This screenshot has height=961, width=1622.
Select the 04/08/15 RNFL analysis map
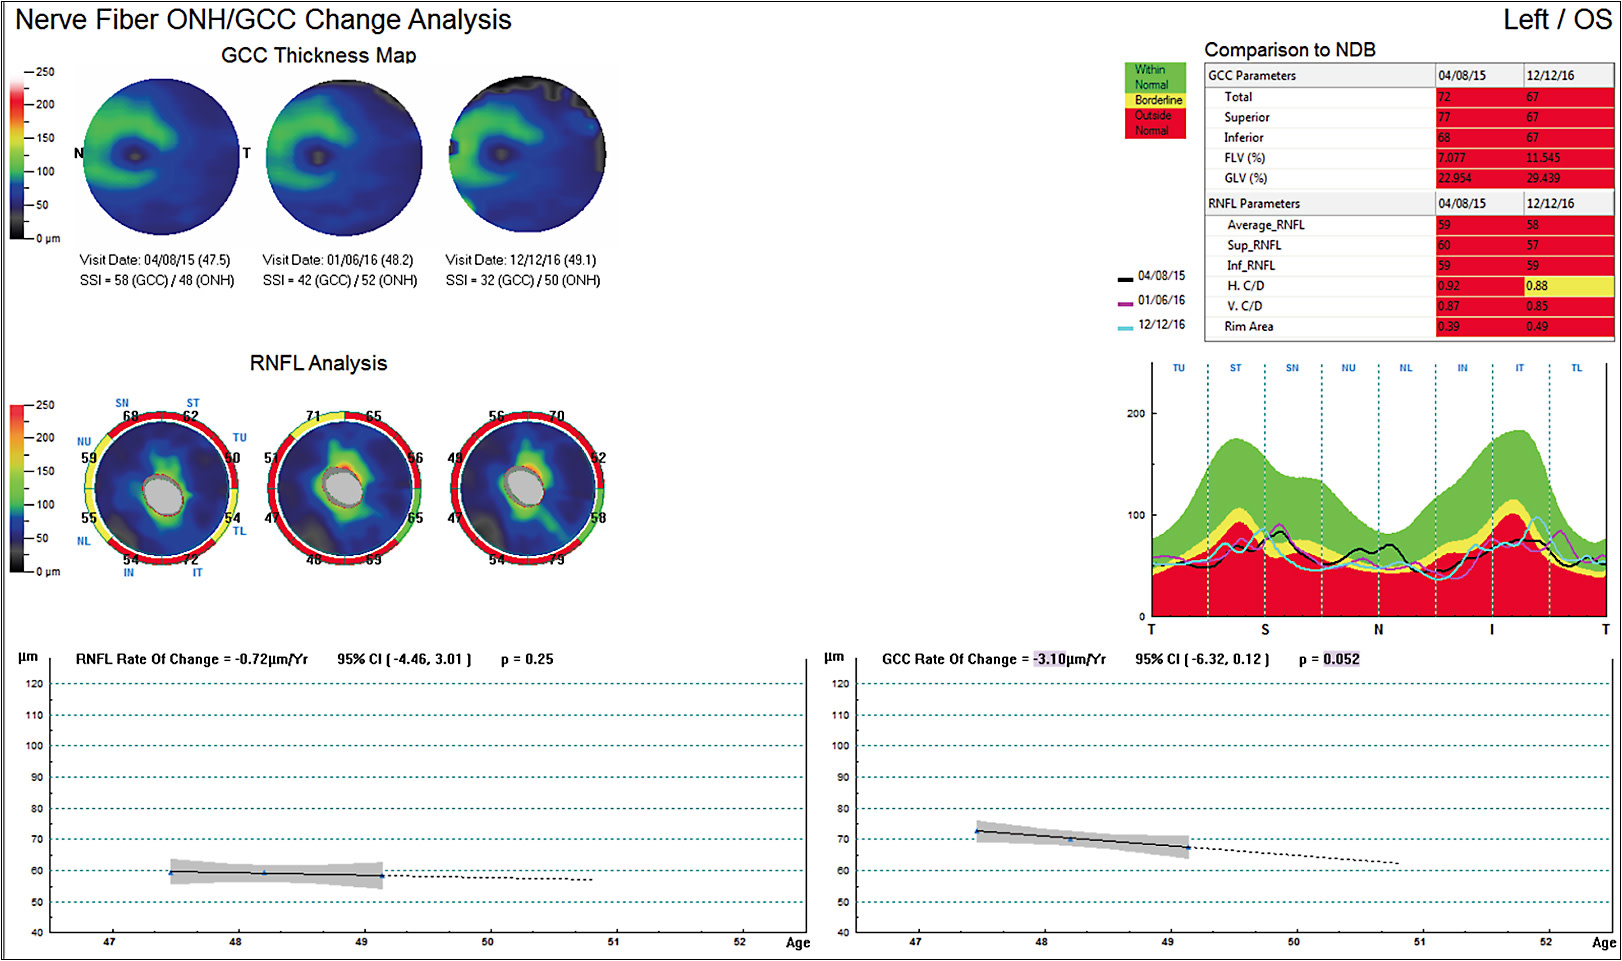[160, 486]
